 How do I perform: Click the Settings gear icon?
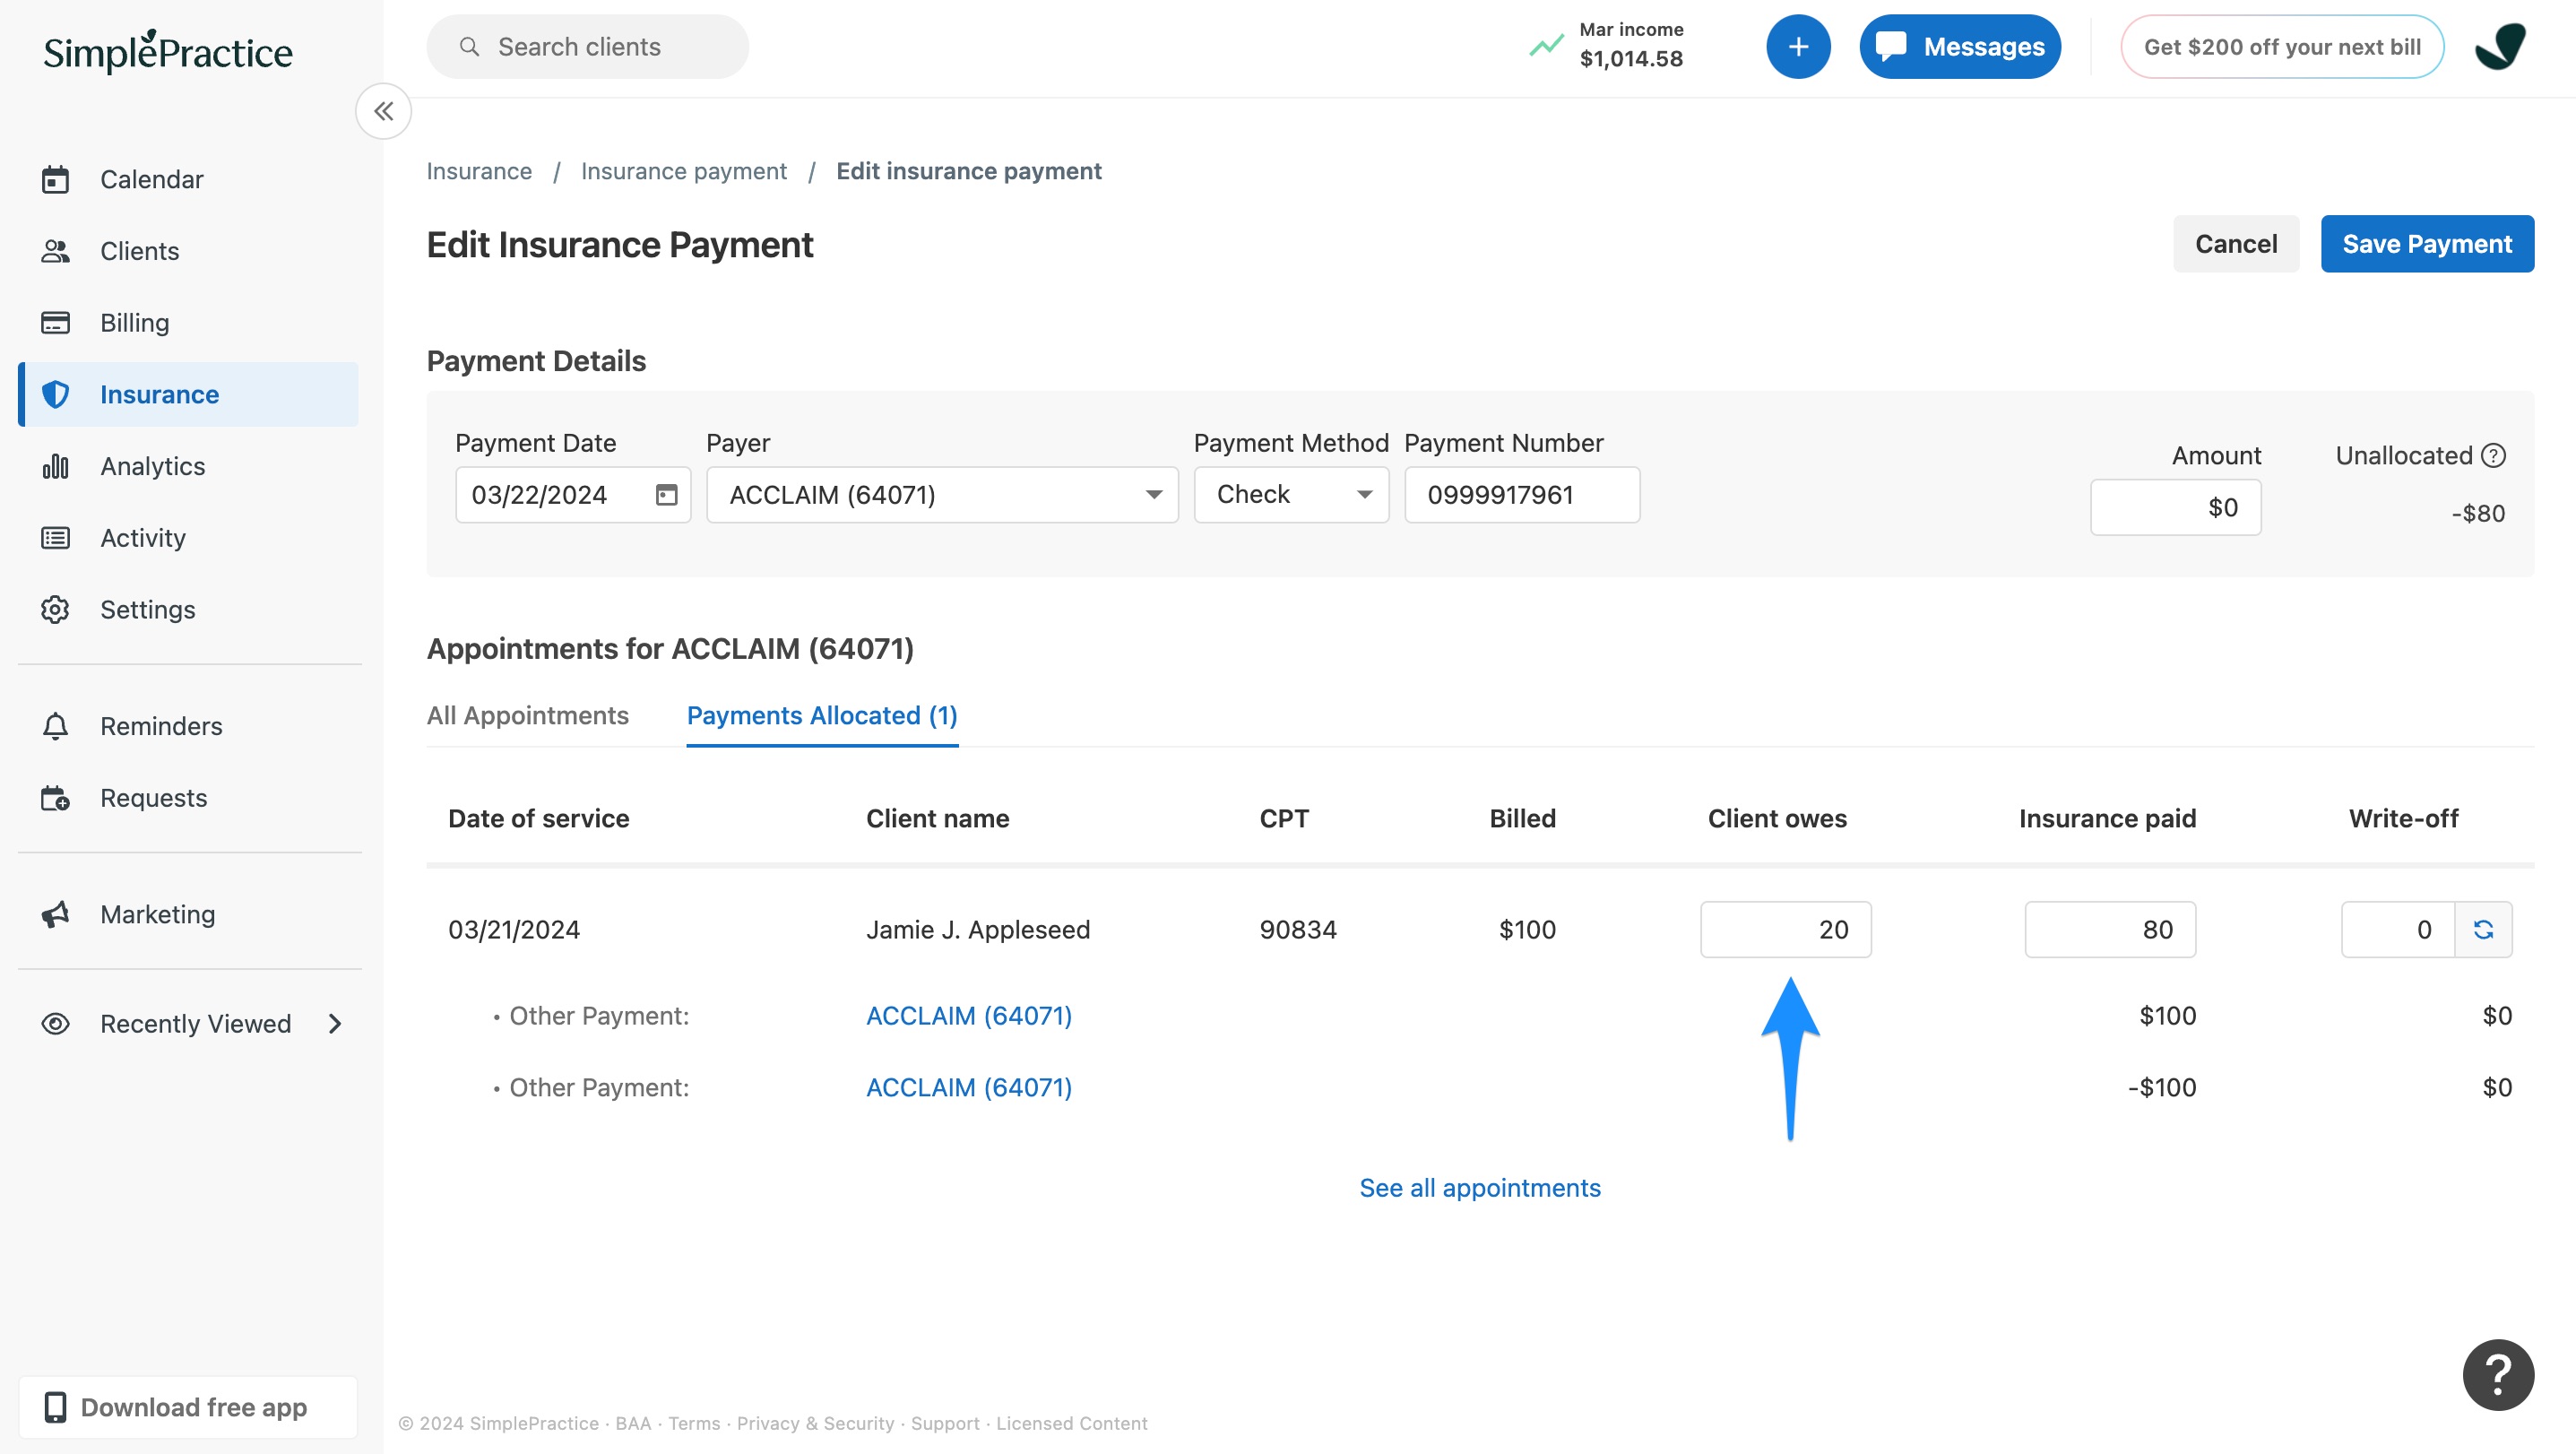pyautogui.click(x=55, y=609)
